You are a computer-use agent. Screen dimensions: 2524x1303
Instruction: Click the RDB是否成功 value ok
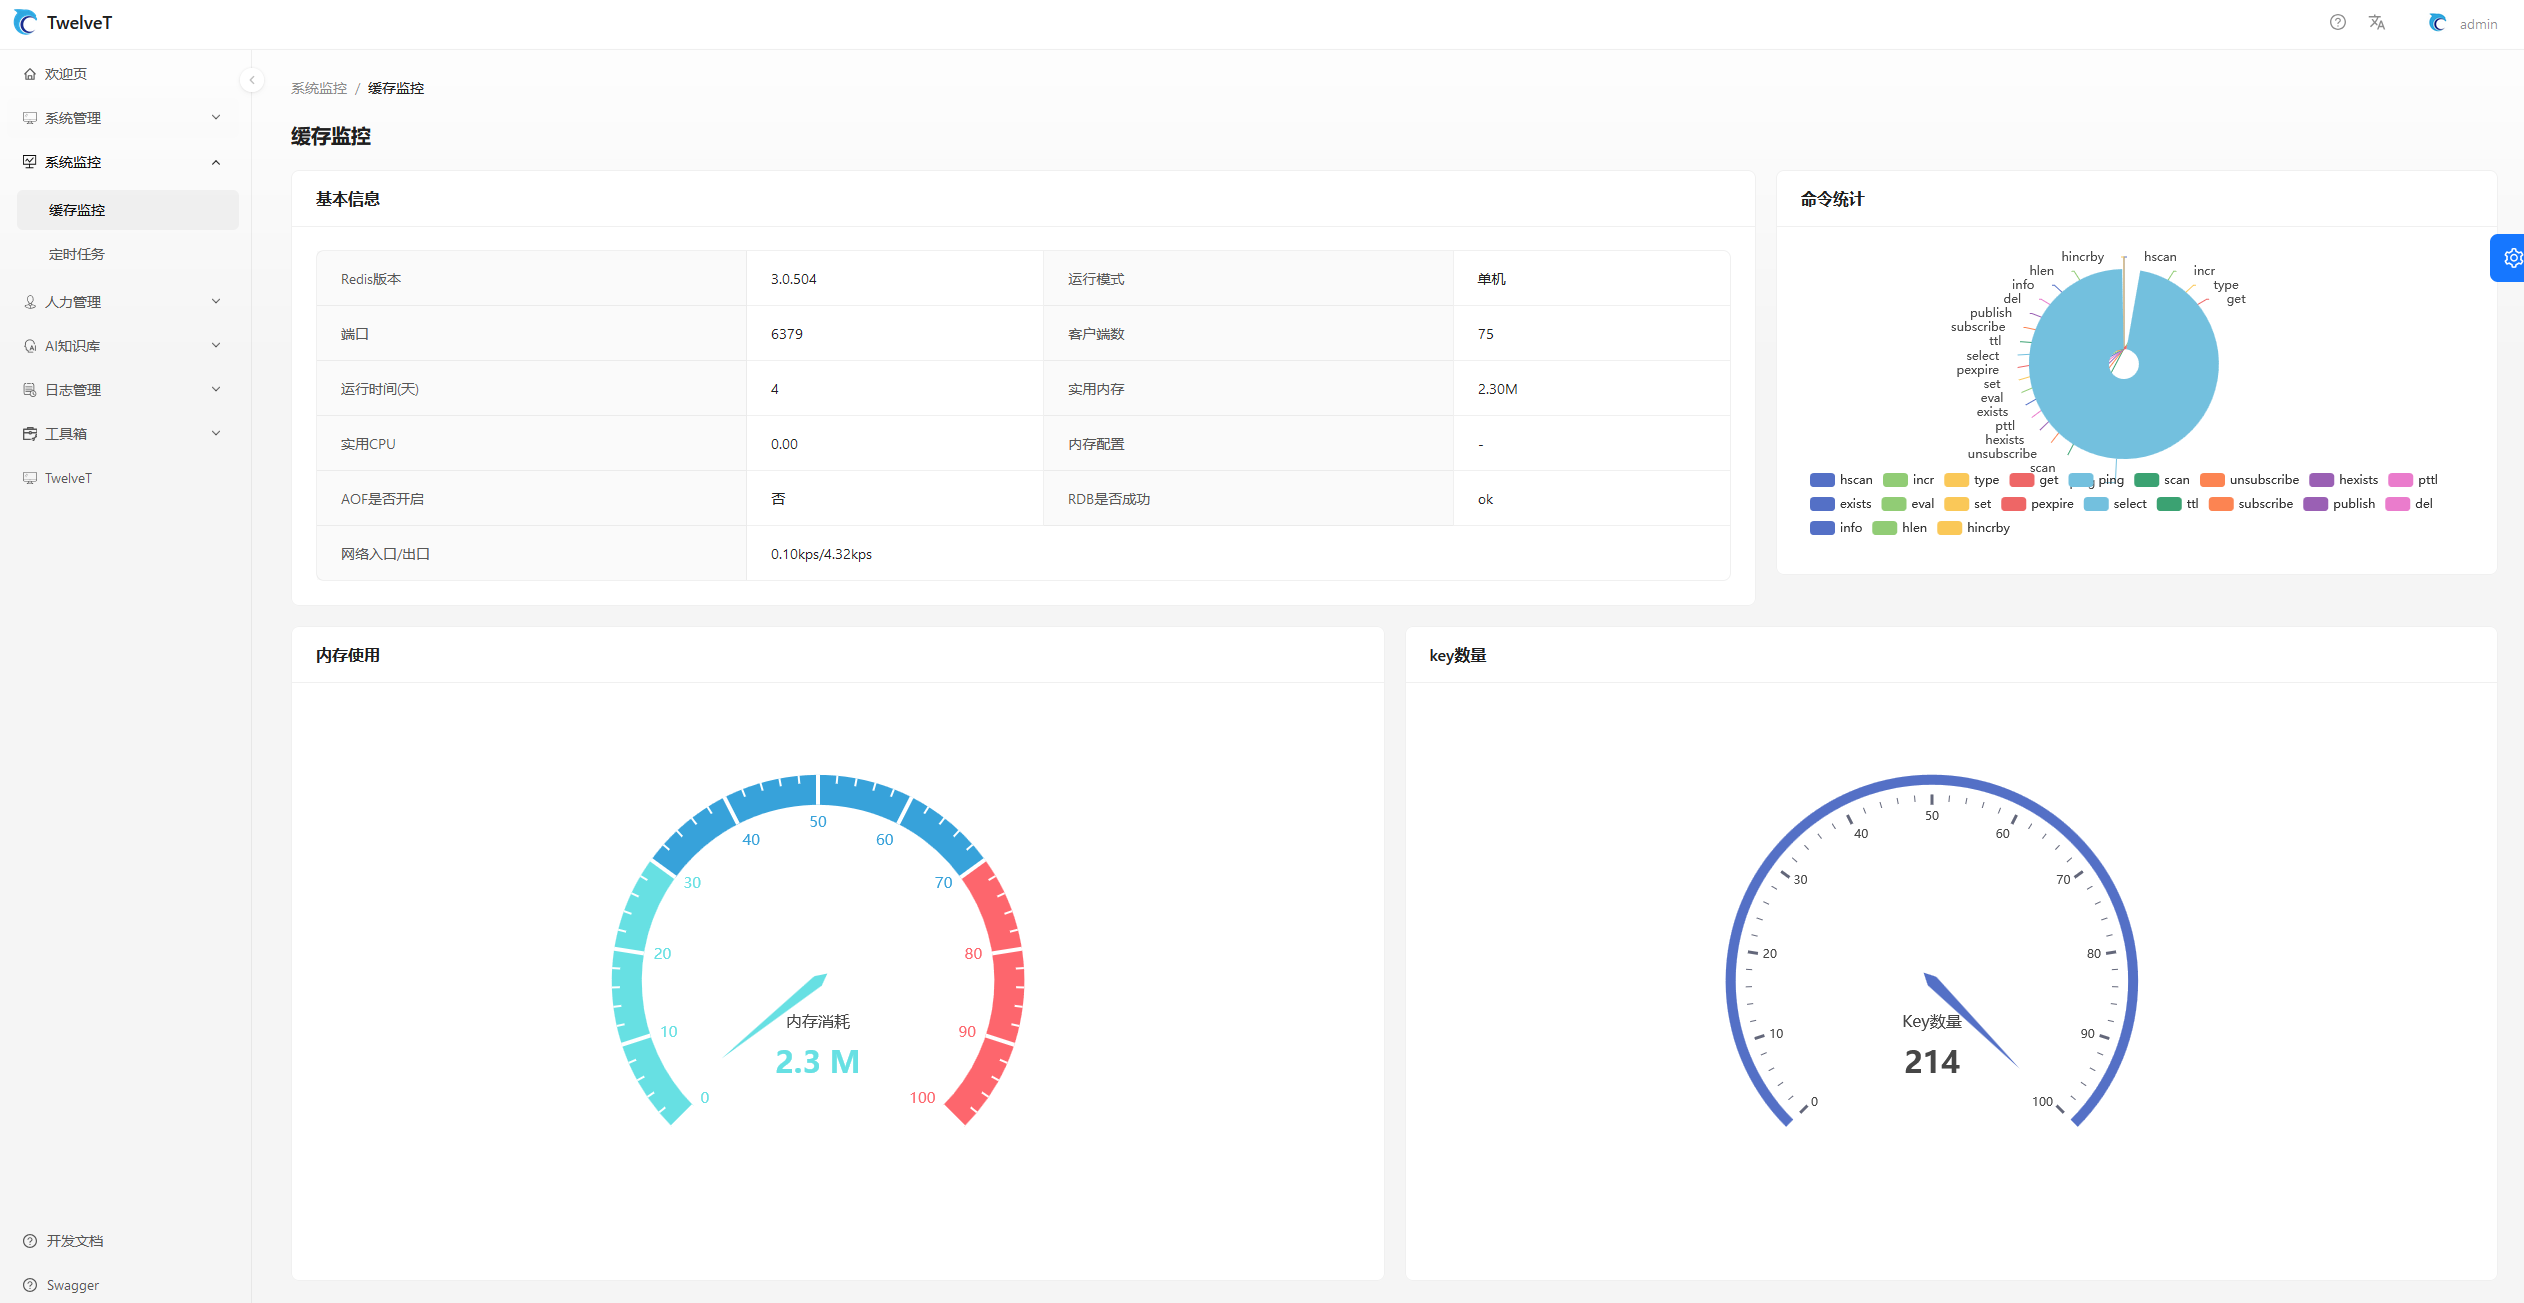1485,499
